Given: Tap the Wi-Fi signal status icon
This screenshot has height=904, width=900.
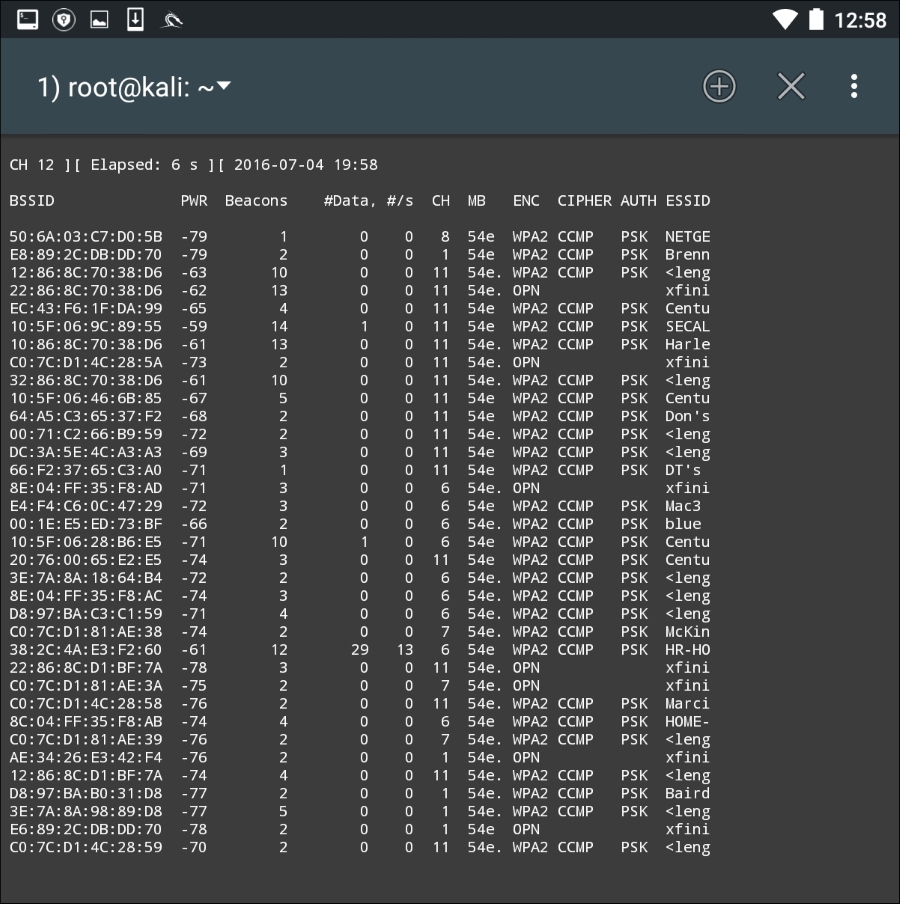Looking at the screenshot, I should pos(786,19).
